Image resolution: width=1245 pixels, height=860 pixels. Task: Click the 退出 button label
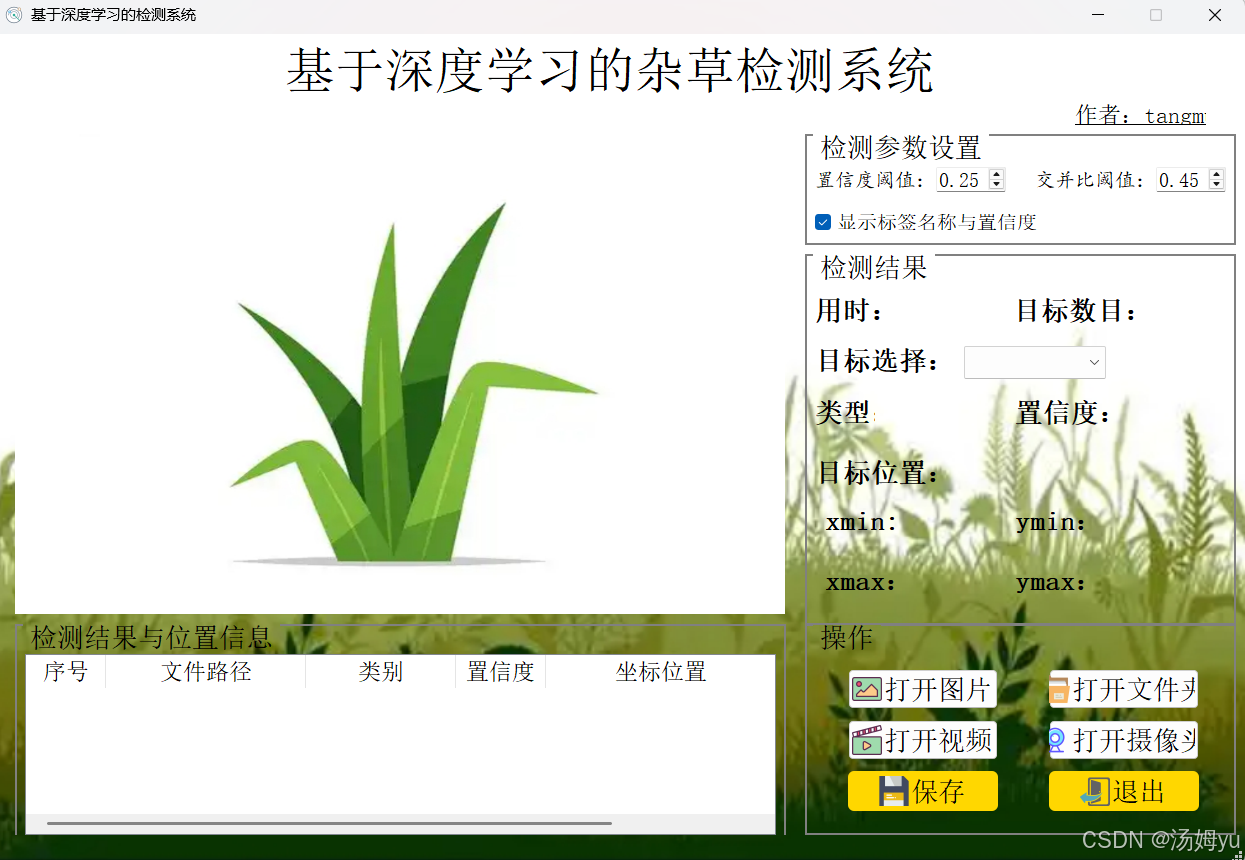tap(1139, 791)
